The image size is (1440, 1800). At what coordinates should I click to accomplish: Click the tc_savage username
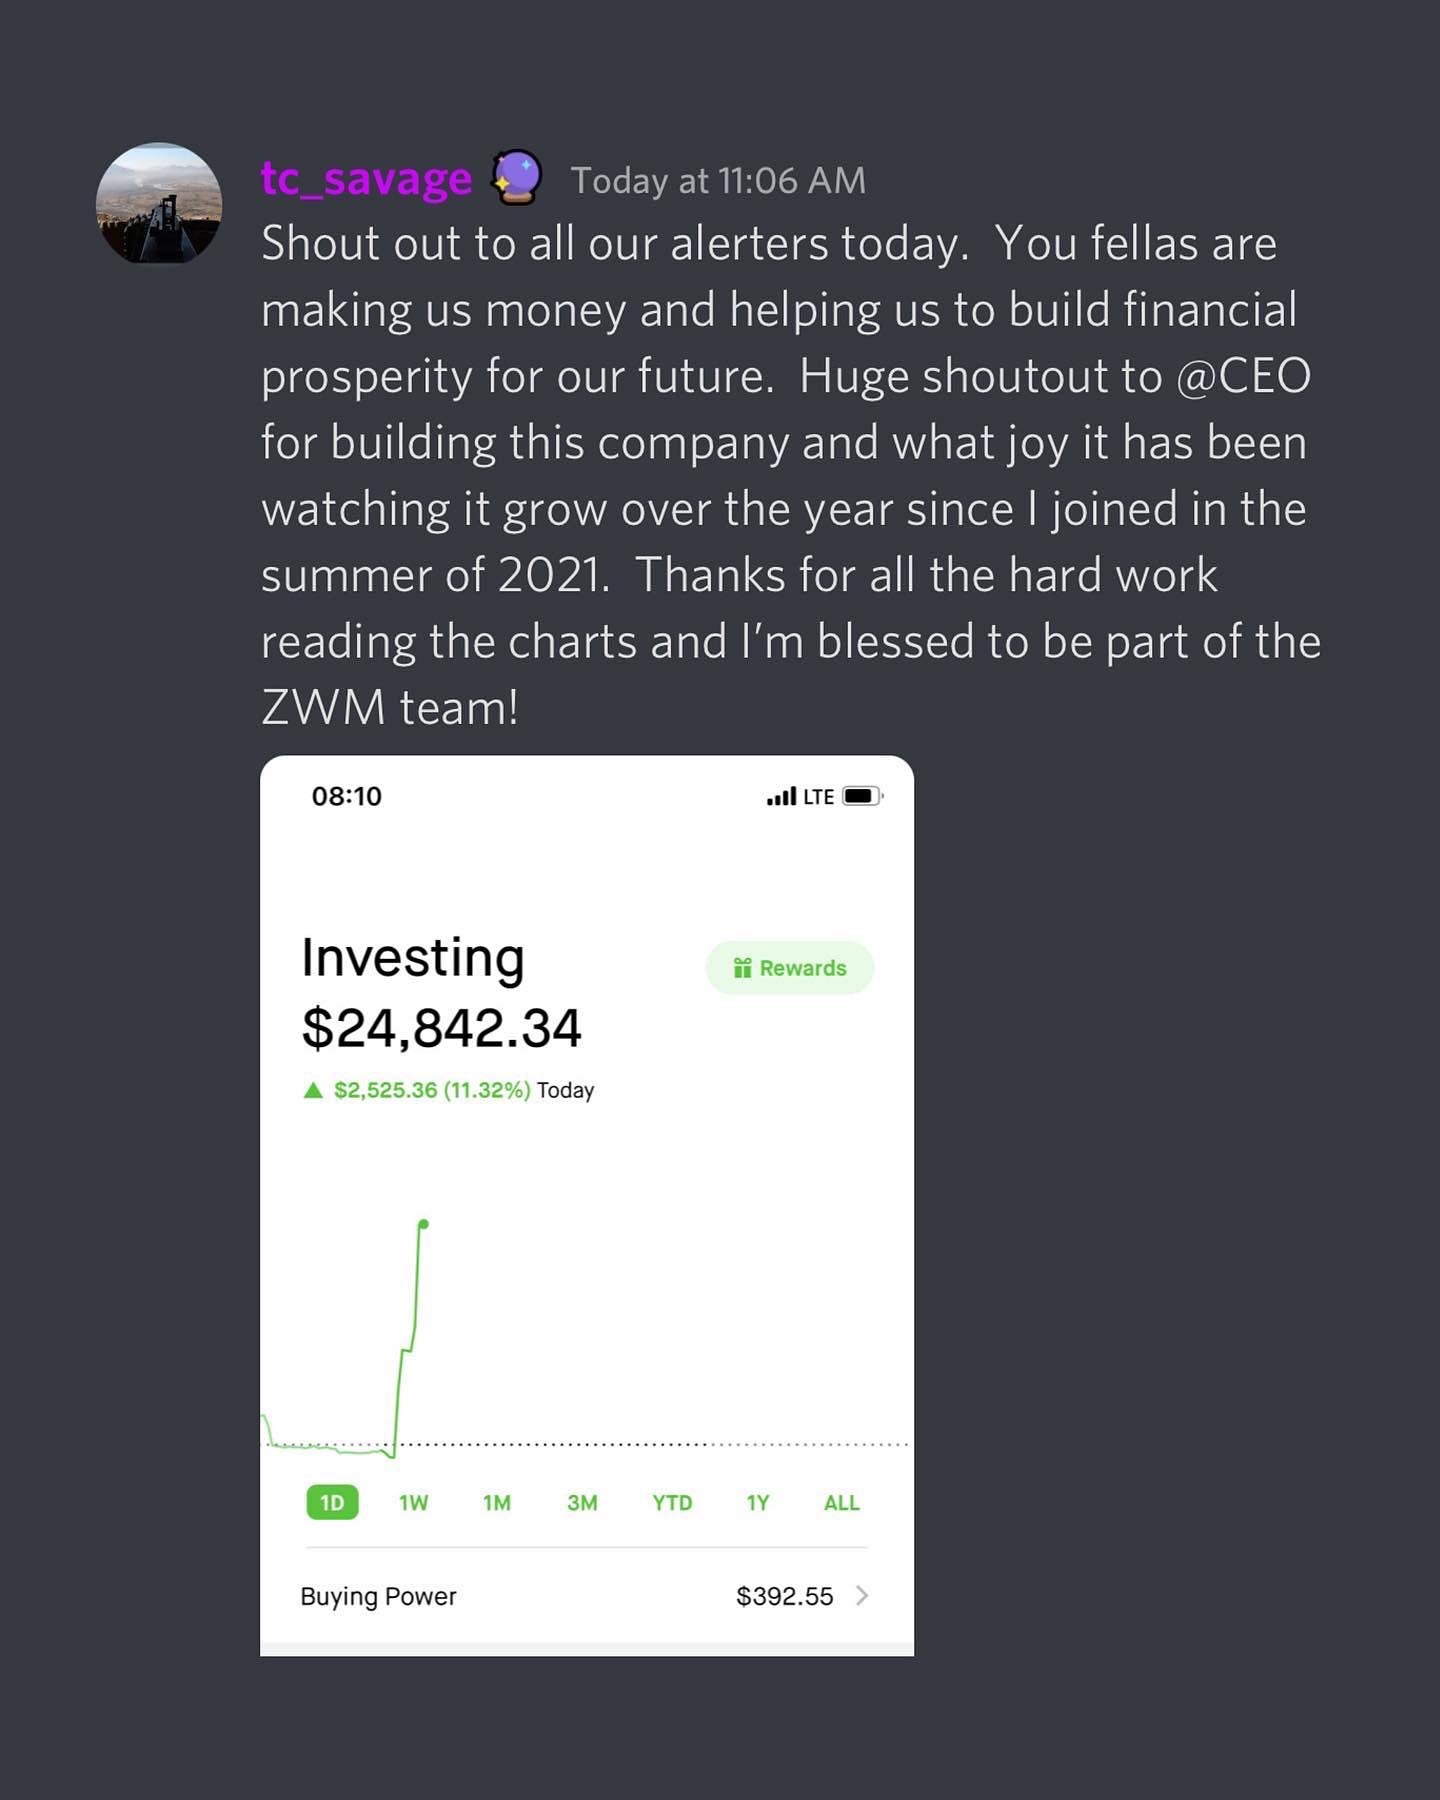pos(366,179)
